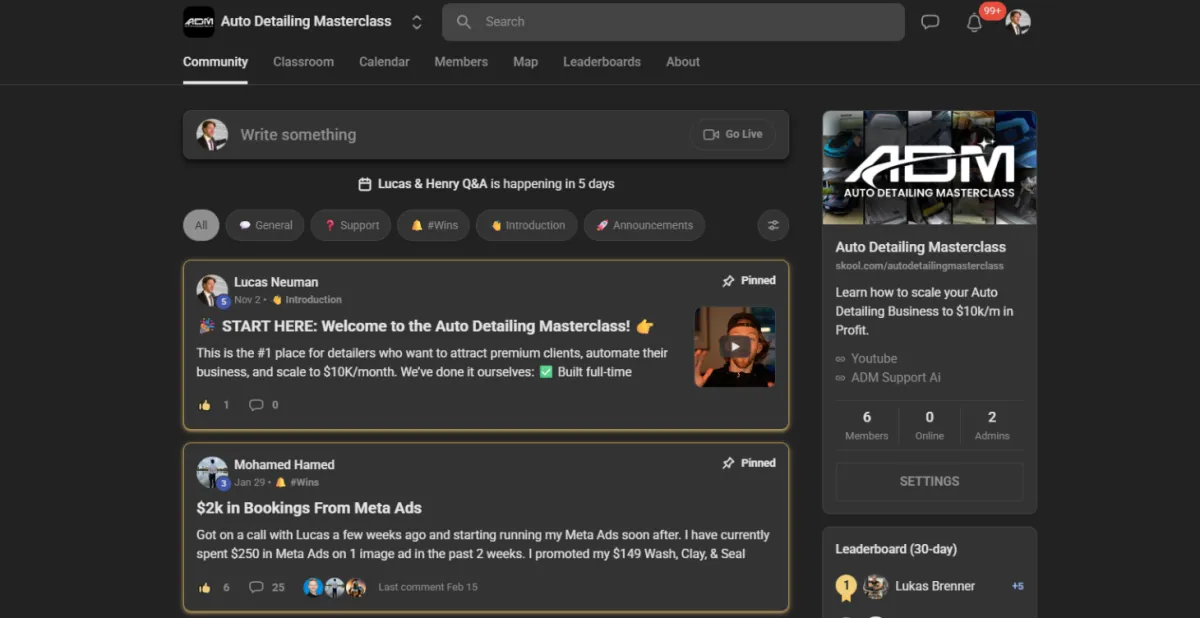Click Mohamed Hamed's post avatar

[x=212, y=473]
